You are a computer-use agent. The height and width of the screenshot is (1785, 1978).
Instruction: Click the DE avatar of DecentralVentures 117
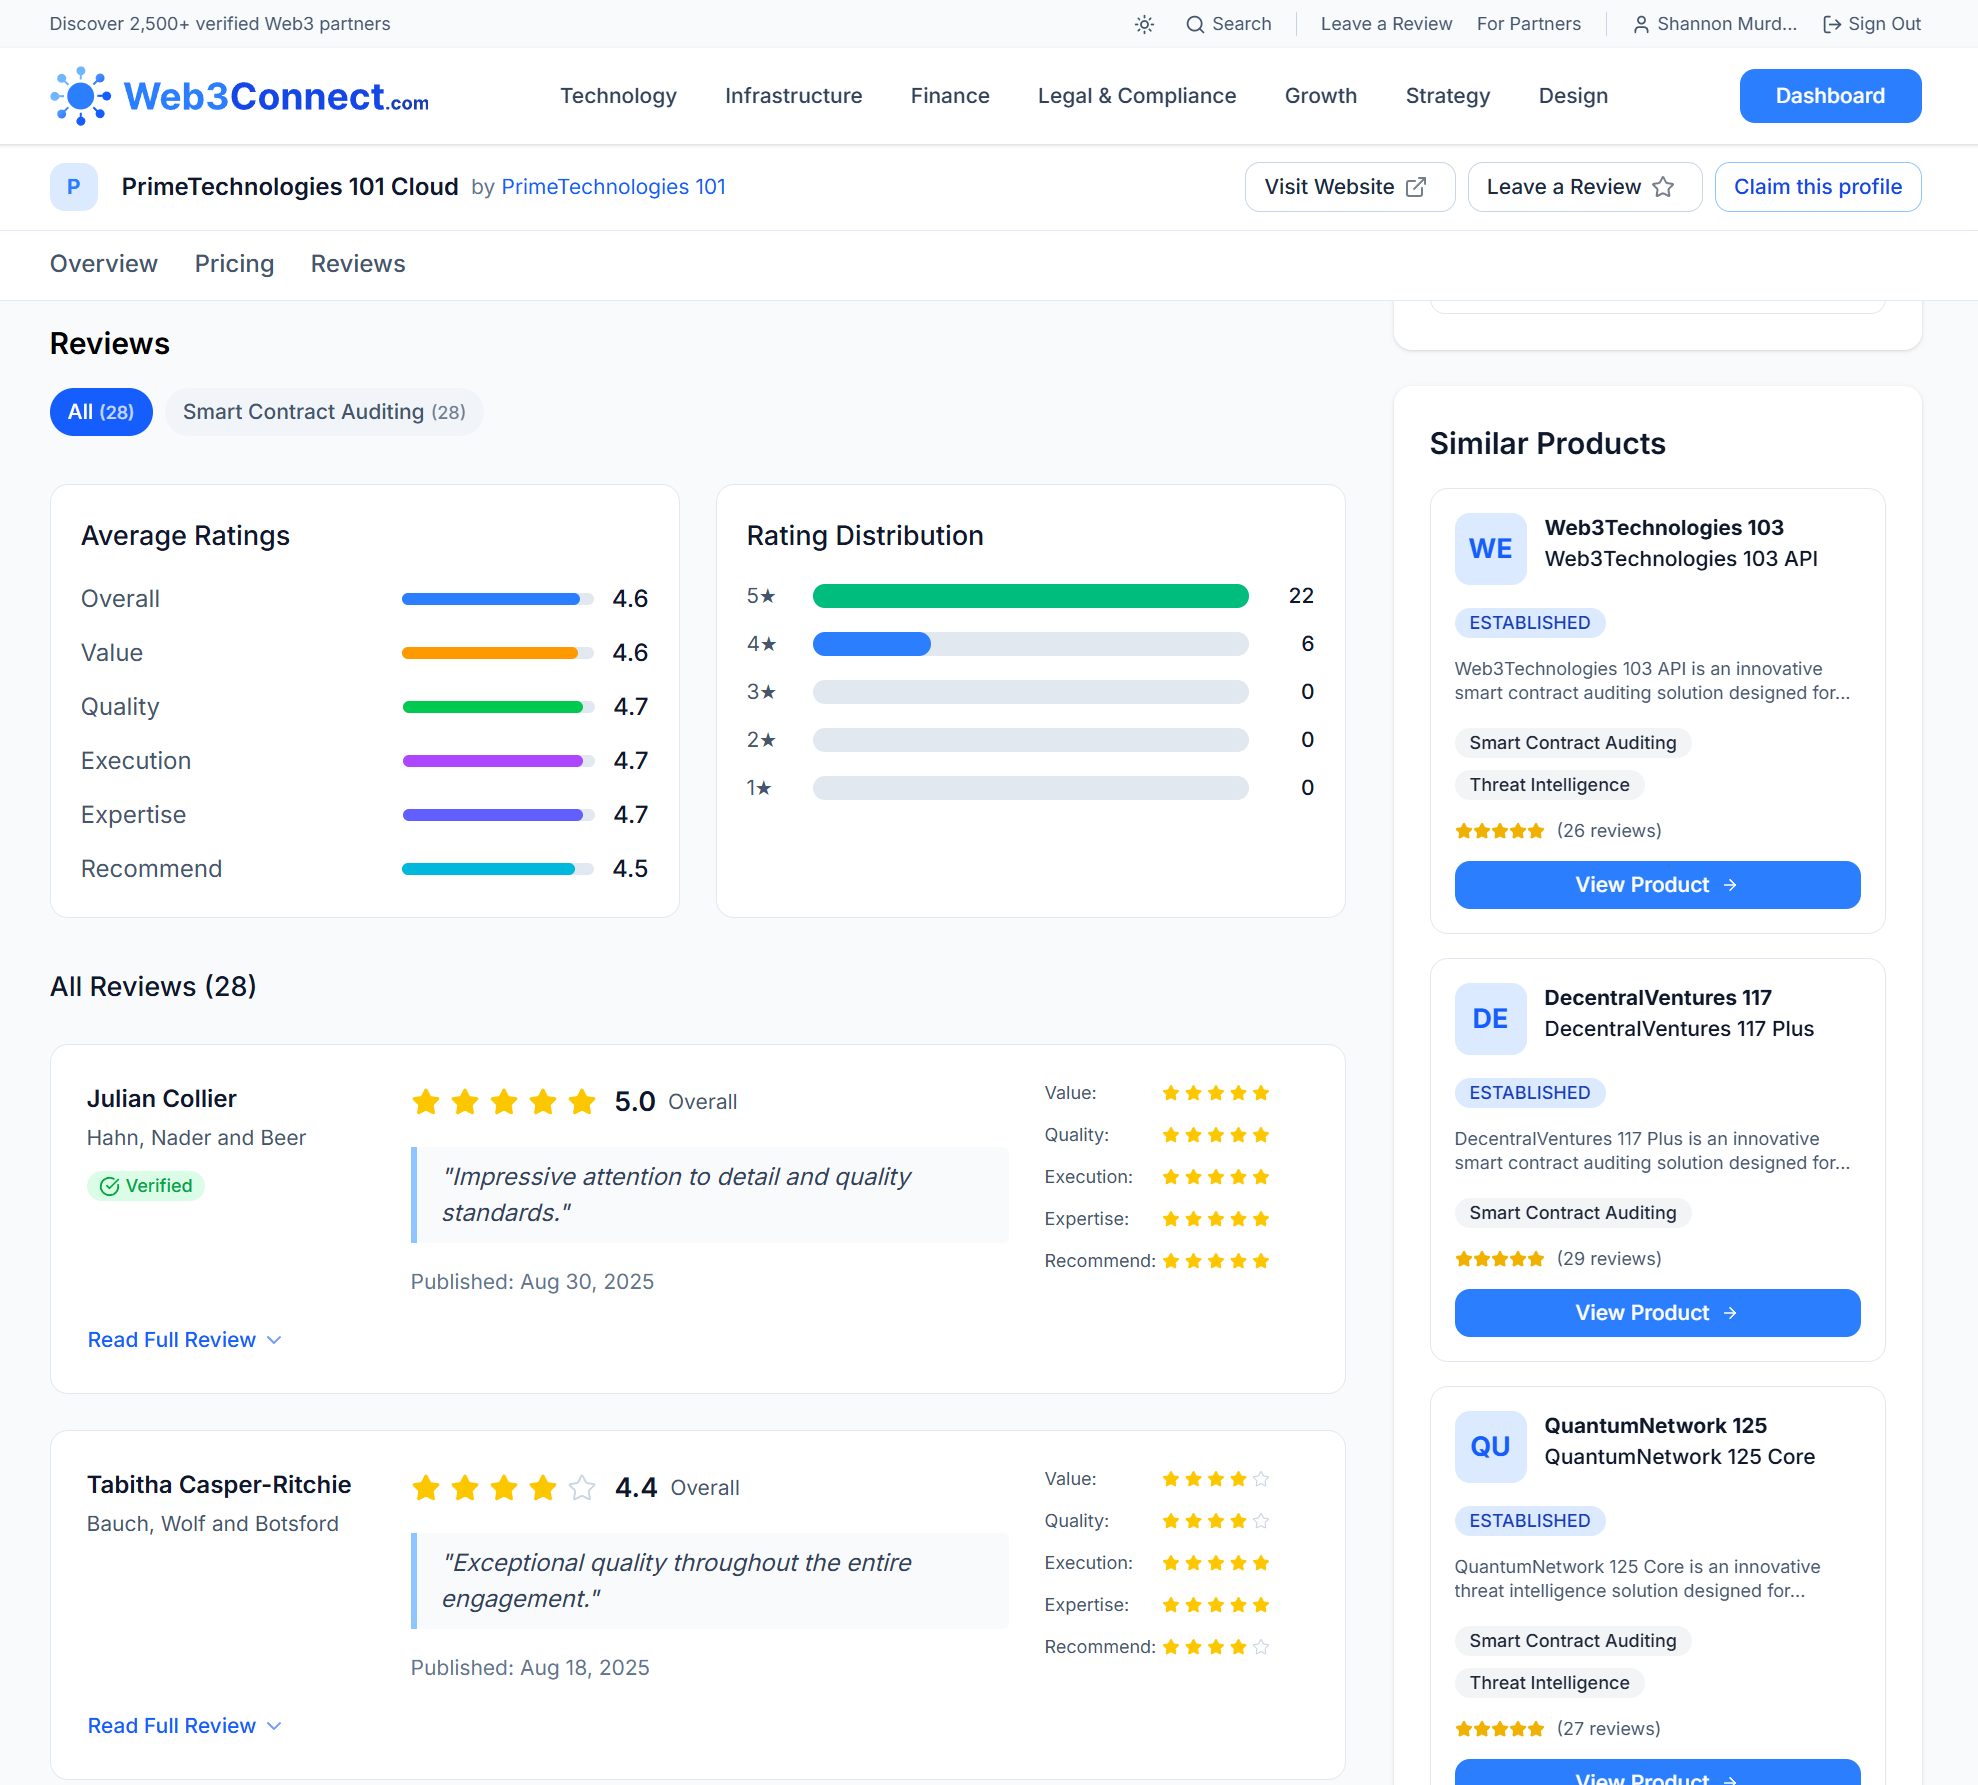click(x=1490, y=1018)
